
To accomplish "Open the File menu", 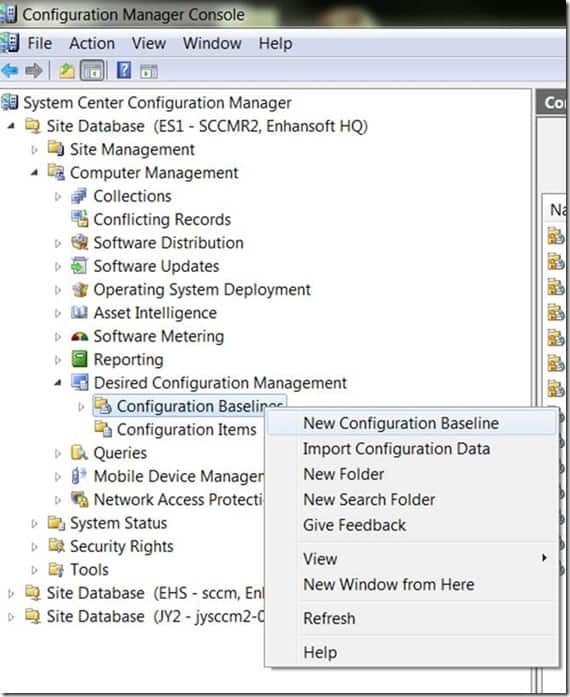I will [x=39, y=44].
